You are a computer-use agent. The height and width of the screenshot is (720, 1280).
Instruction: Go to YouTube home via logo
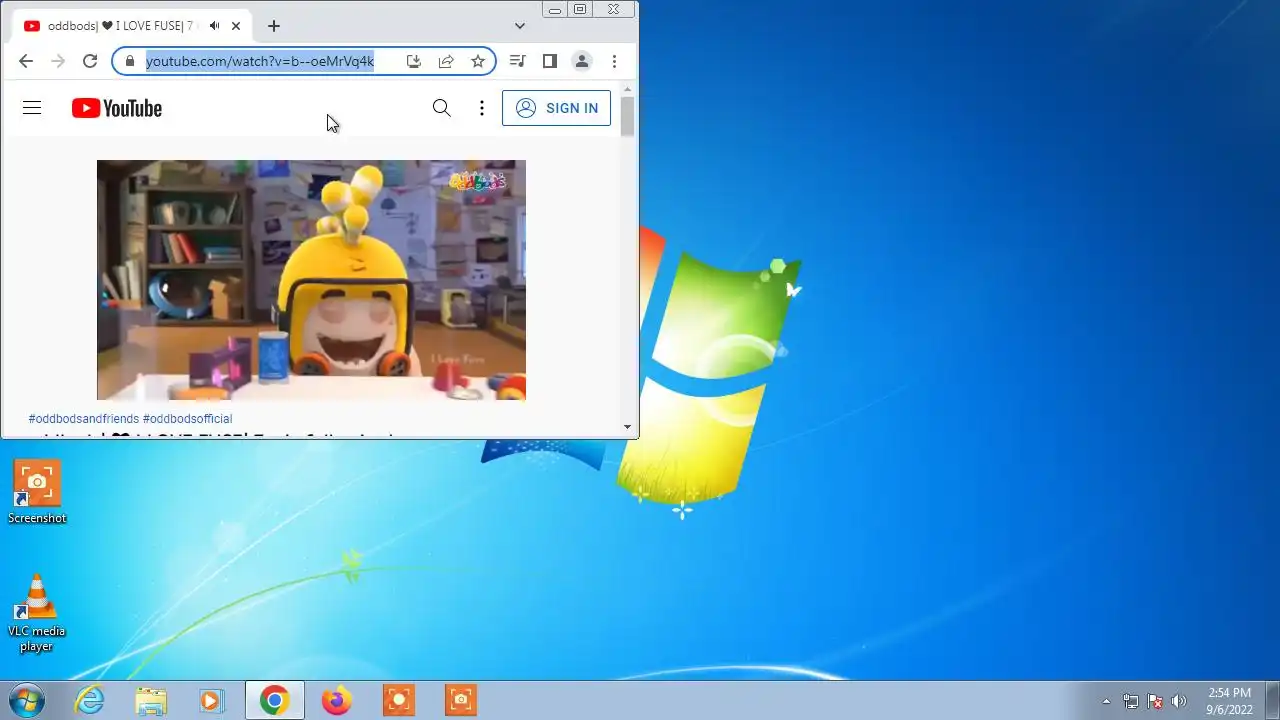tap(117, 108)
